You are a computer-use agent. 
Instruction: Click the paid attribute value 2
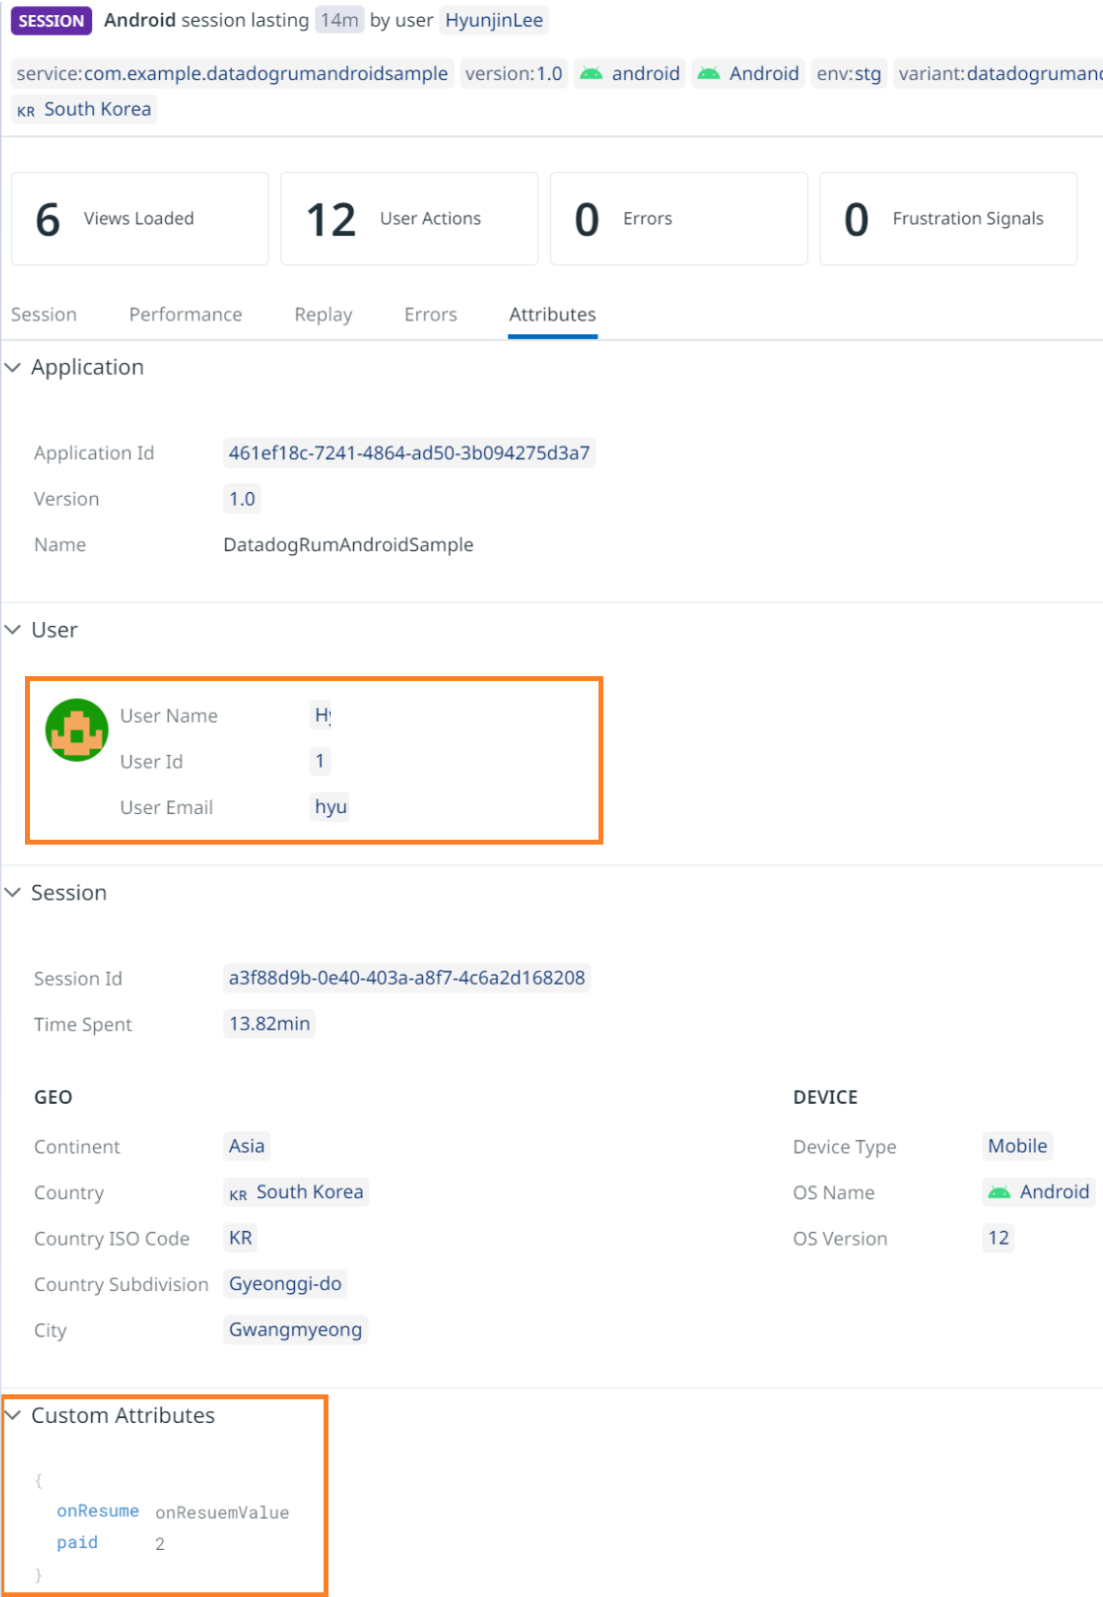coord(160,1544)
